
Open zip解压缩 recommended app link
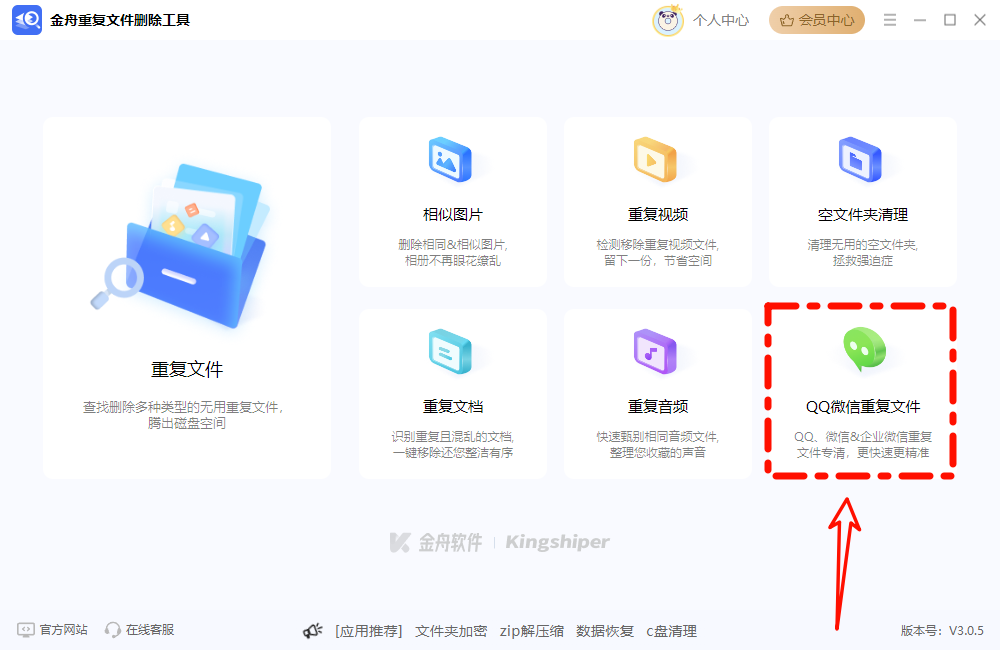pyautogui.click(x=532, y=631)
